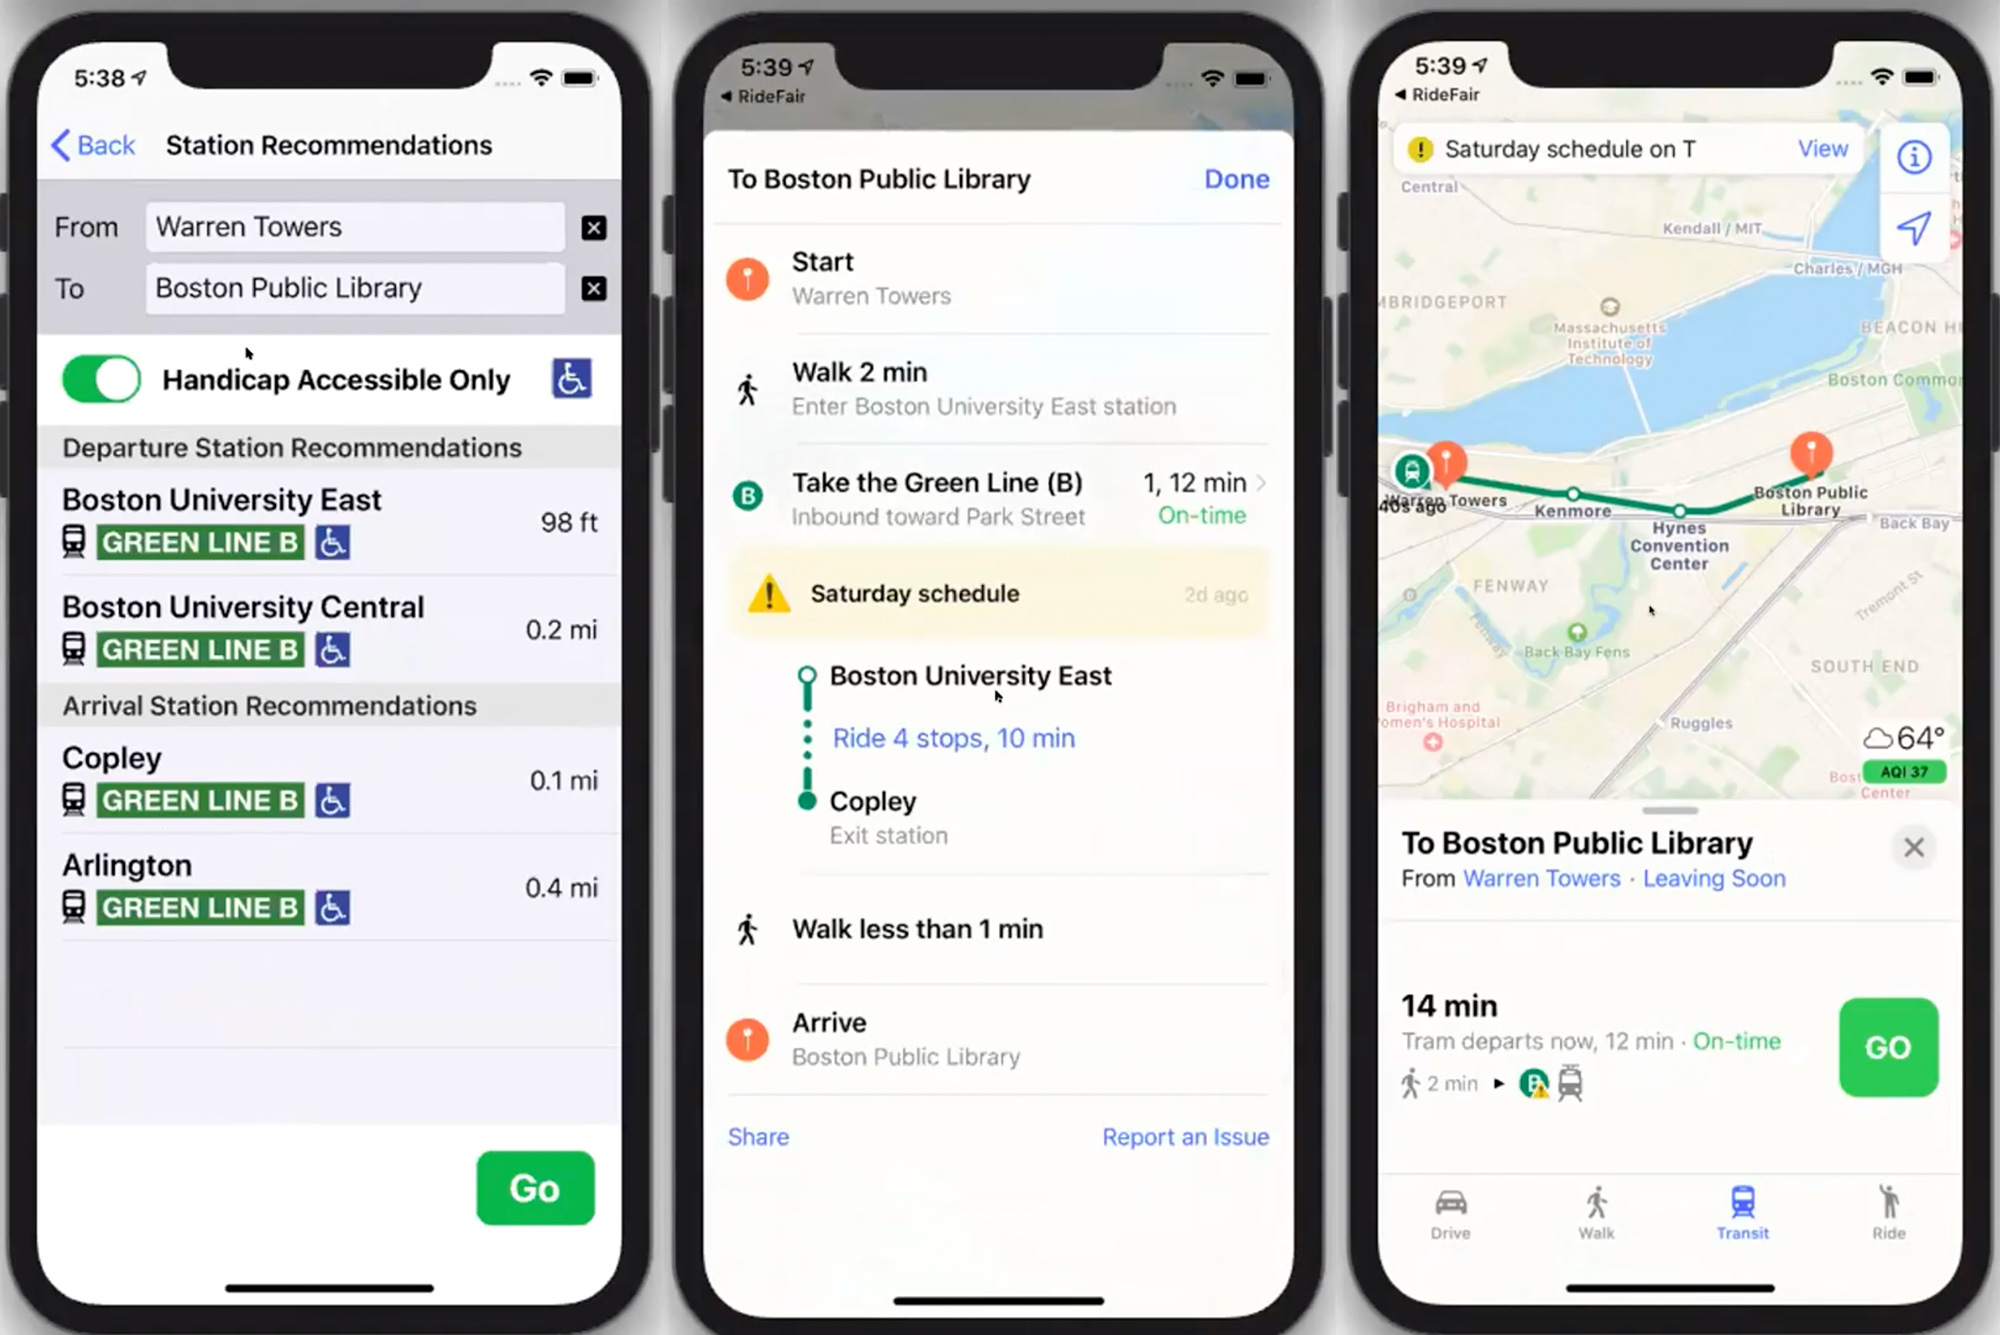2000x1335 pixels.
Task: Tap the Report an Issue link
Action: pos(1185,1137)
